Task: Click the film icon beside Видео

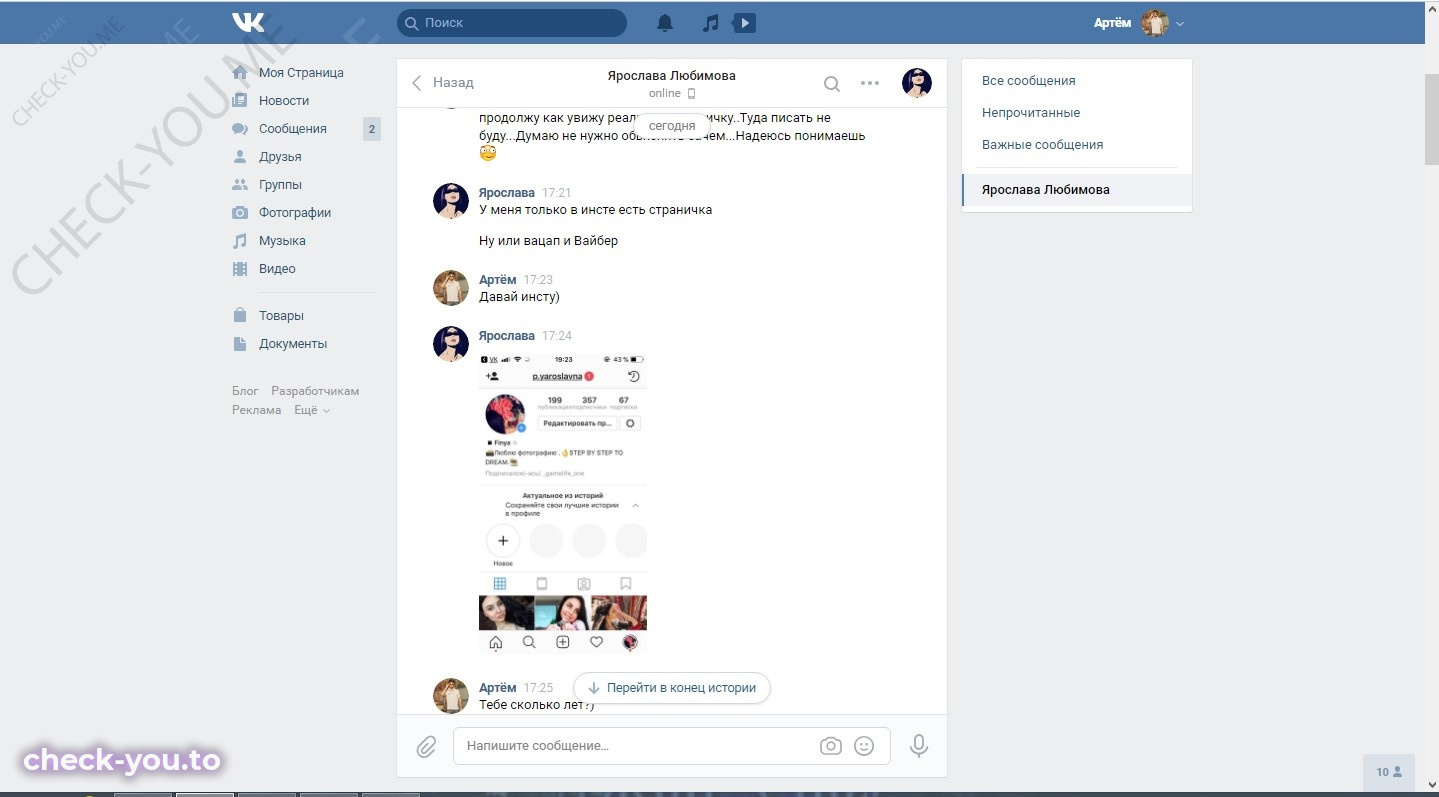Action: tap(240, 269)
